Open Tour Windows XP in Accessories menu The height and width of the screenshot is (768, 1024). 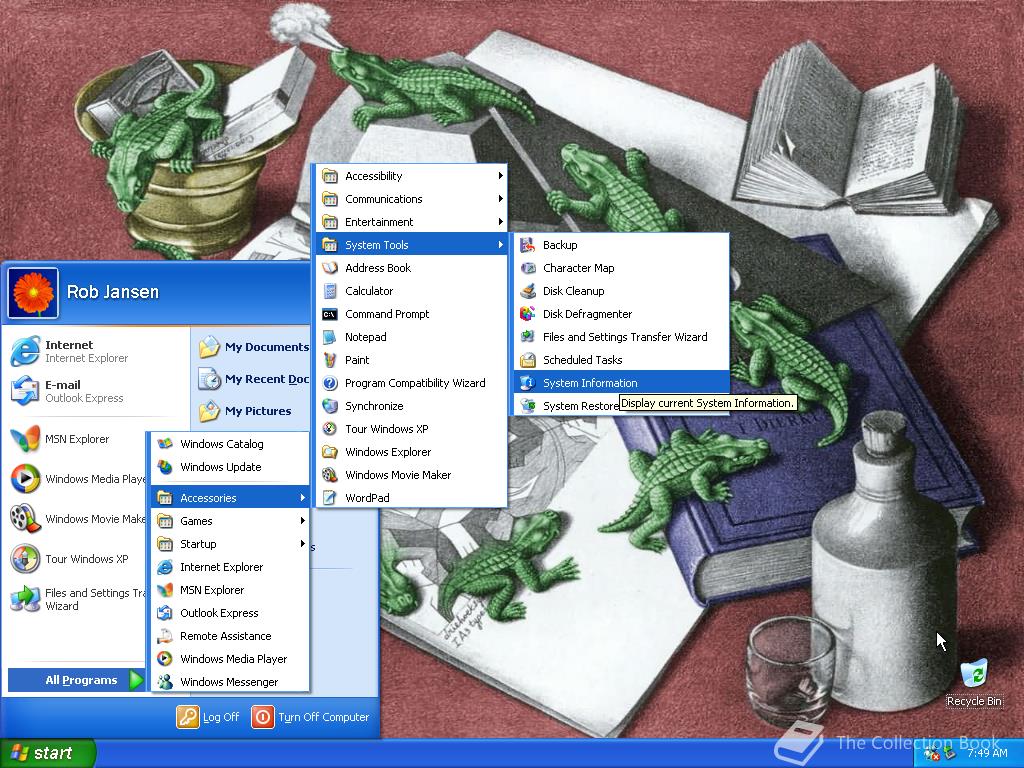click(x=411, y=428)
